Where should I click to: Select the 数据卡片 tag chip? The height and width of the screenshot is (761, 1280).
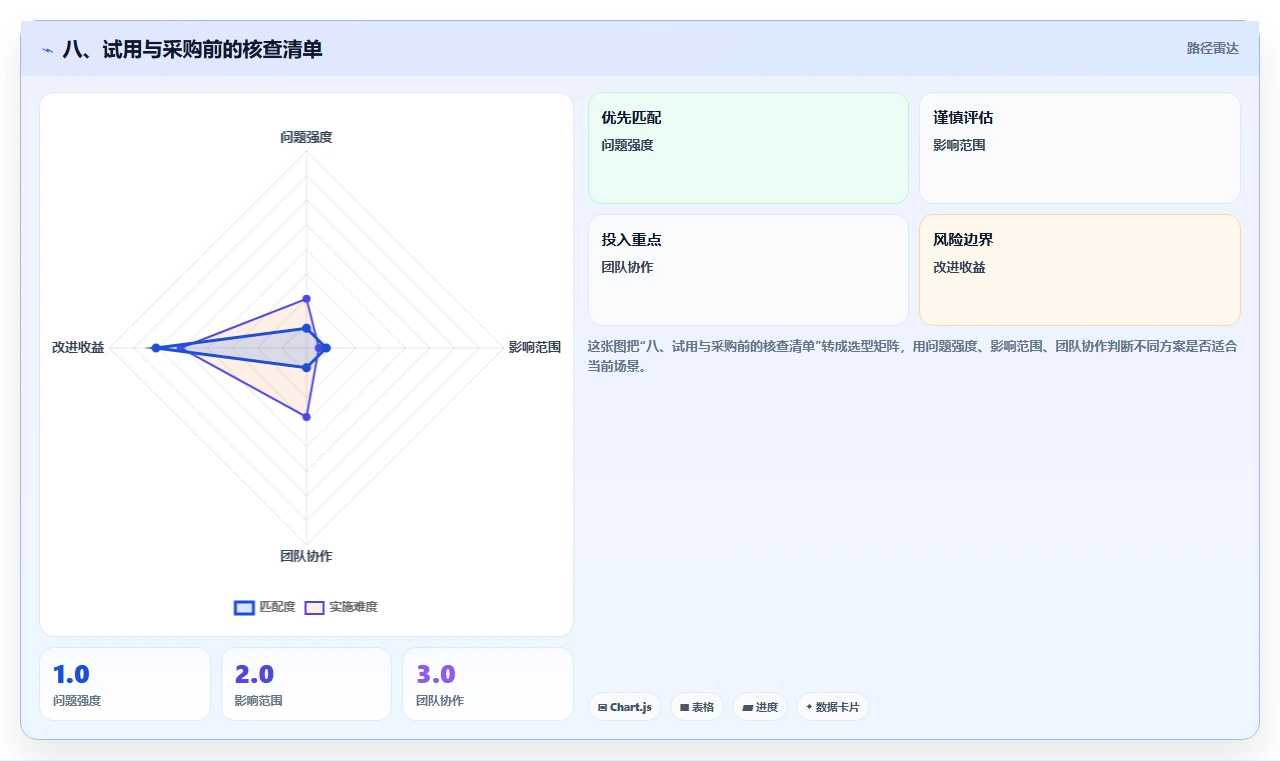pyautogui.click(x=833, y=707)
